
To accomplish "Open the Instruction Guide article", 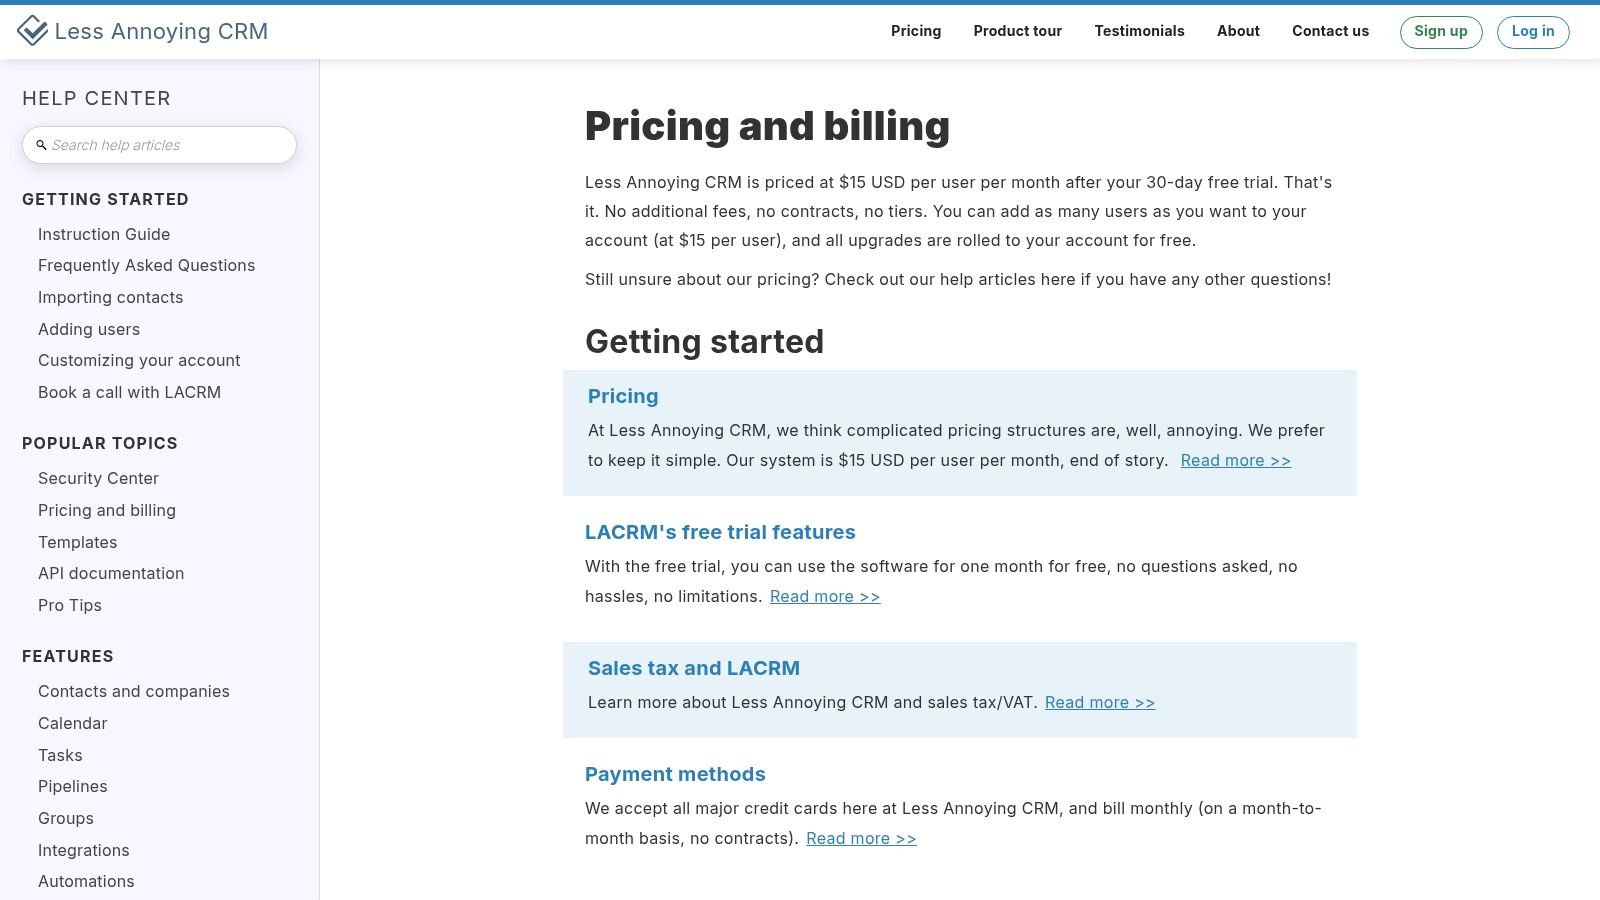I will point(103,234).
